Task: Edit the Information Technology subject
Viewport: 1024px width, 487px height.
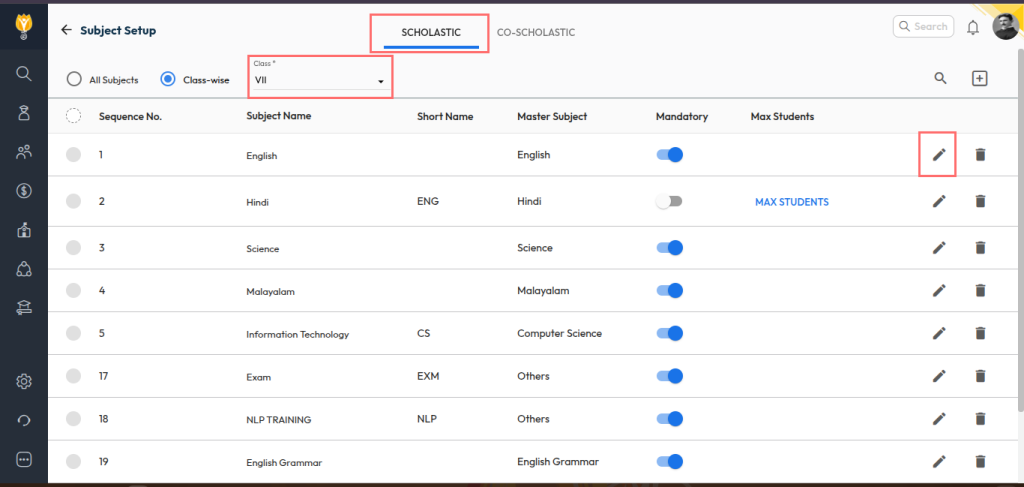Action: [938, 333]
